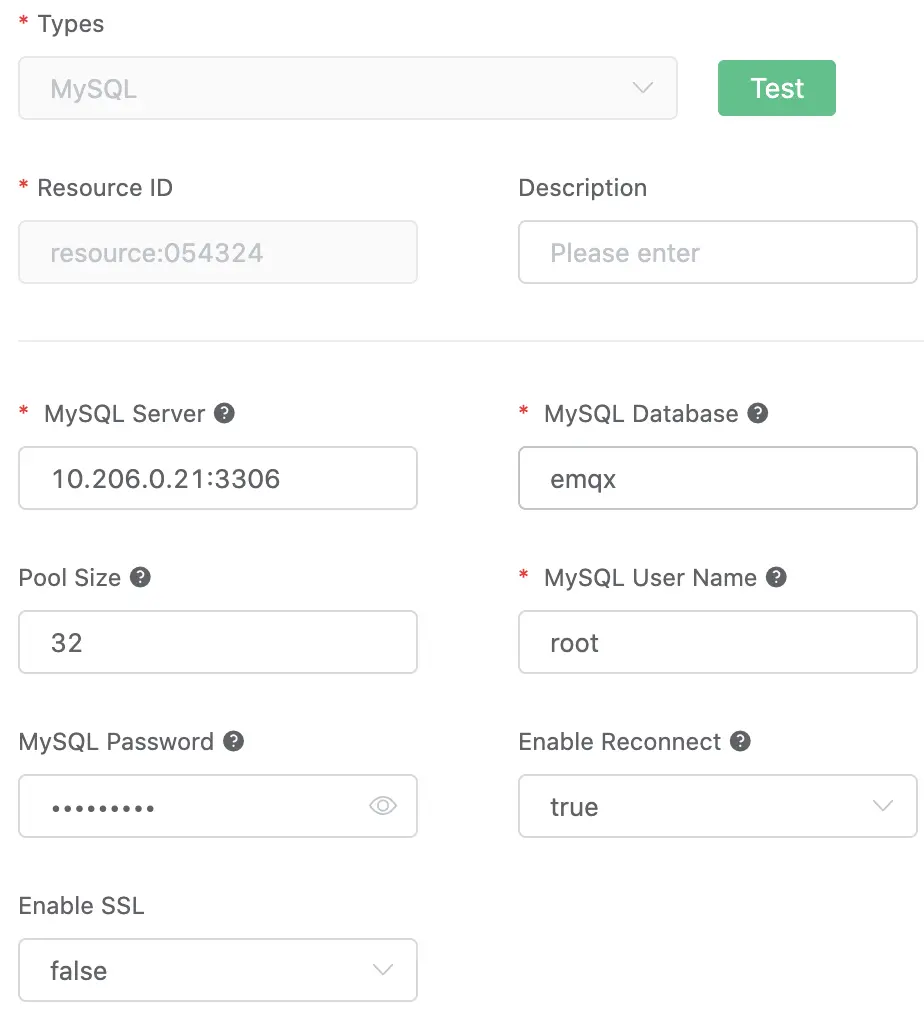
Task: Open the Types dropdown showing MySQL
Action: point(348,88)
